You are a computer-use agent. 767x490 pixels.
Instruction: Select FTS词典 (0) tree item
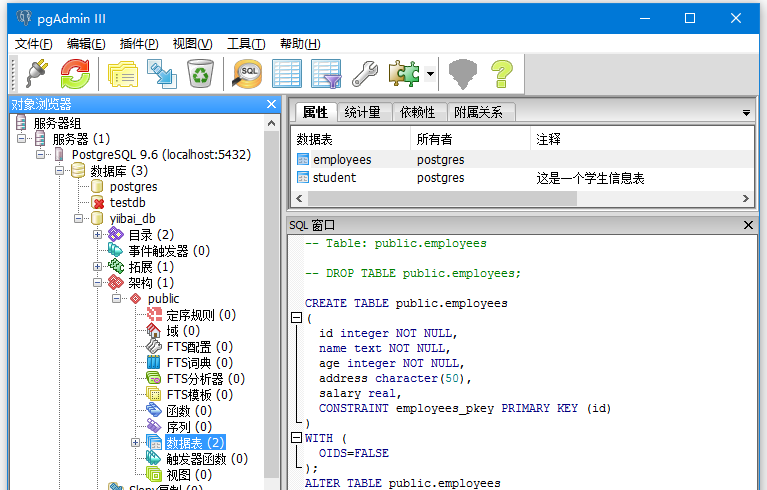[x=200, y=363]
